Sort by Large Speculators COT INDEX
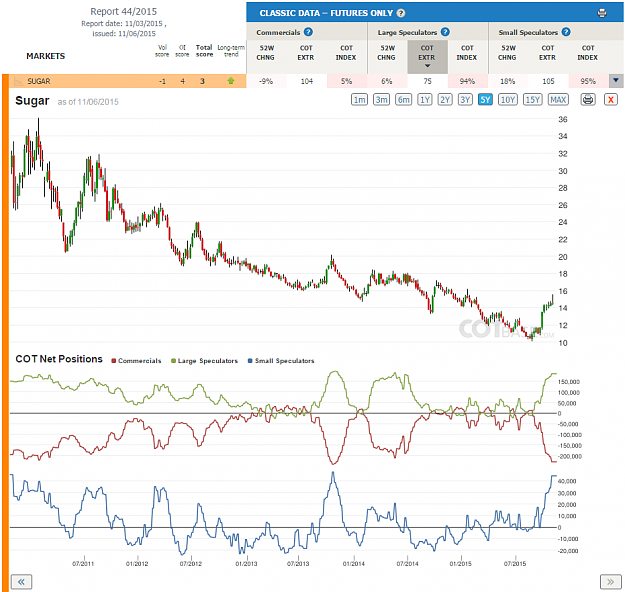Image resolution: width=625 pixels, height=592 pixels. (x=467, y=53)
